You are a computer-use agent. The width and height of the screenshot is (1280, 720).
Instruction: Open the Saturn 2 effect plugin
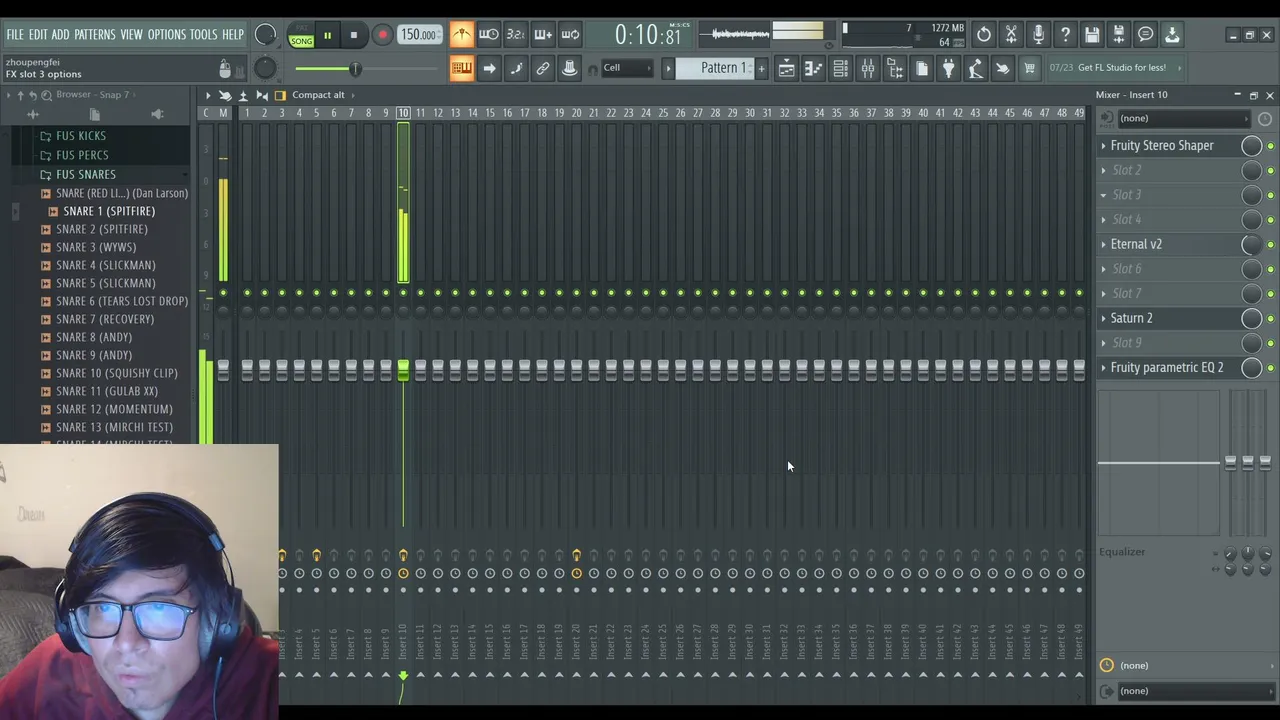tap(1131, 318)
